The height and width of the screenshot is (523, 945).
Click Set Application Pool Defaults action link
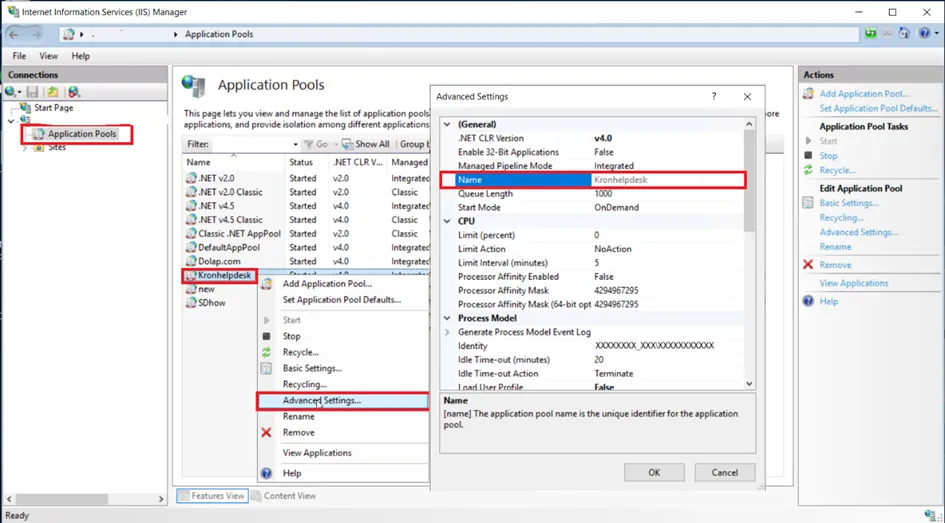coord(879,108)
